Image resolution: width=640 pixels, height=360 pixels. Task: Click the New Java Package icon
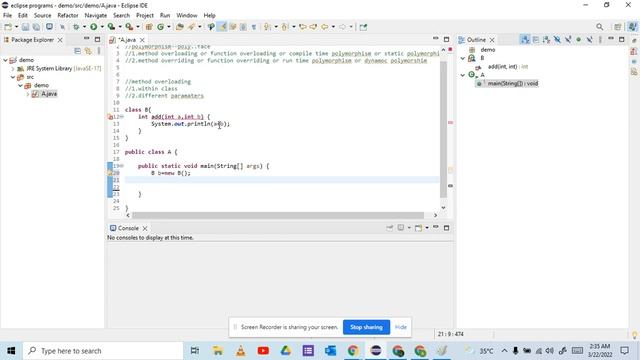tap(149, 27)
